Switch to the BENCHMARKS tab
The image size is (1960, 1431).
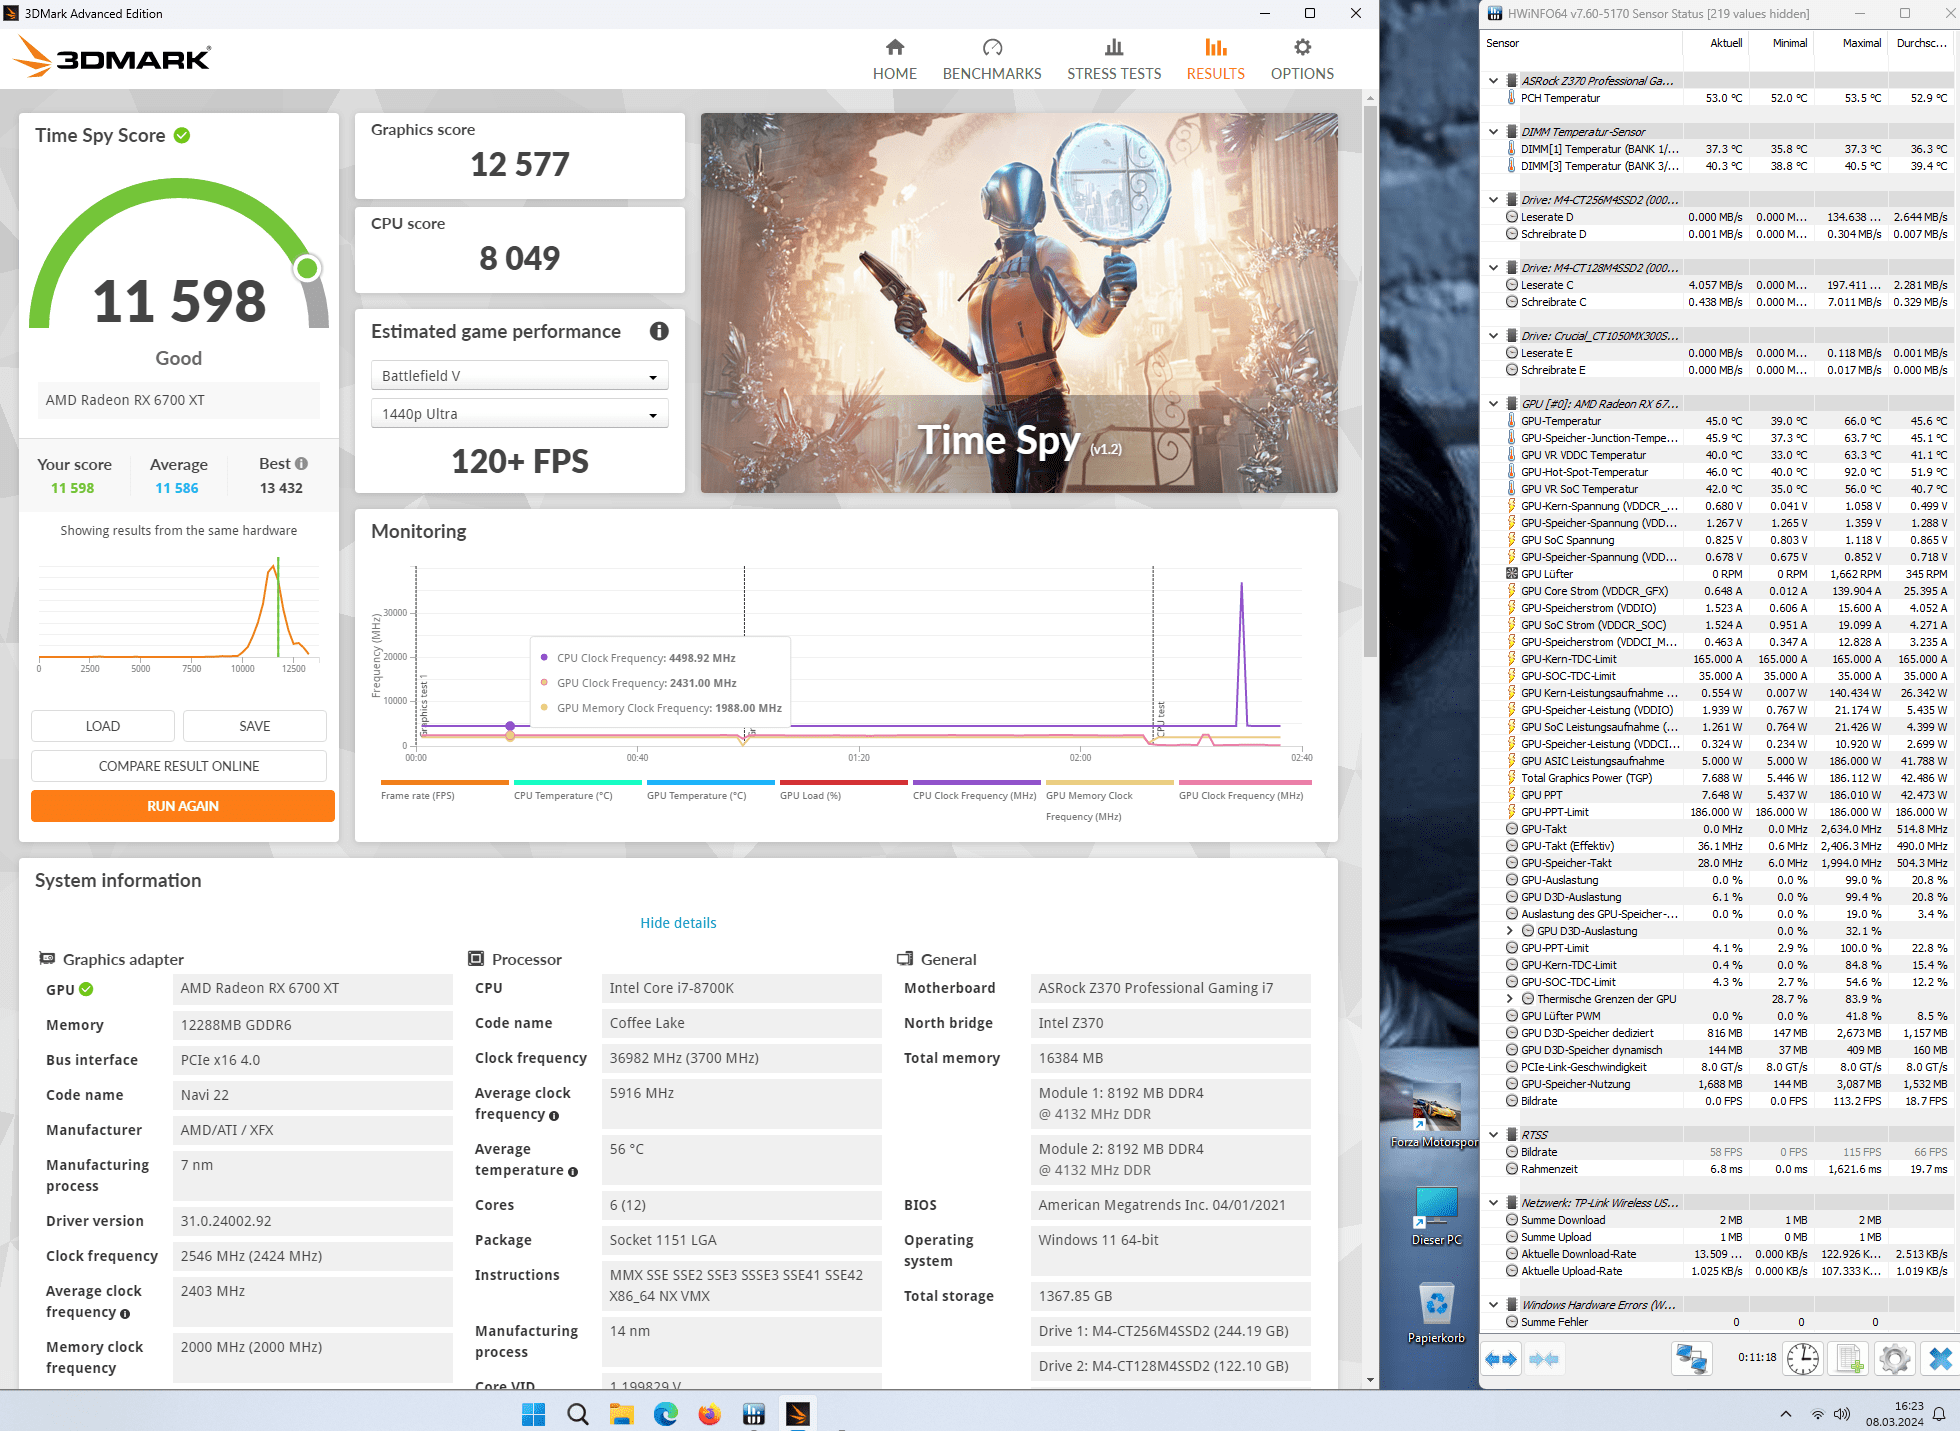click(992, 60)
